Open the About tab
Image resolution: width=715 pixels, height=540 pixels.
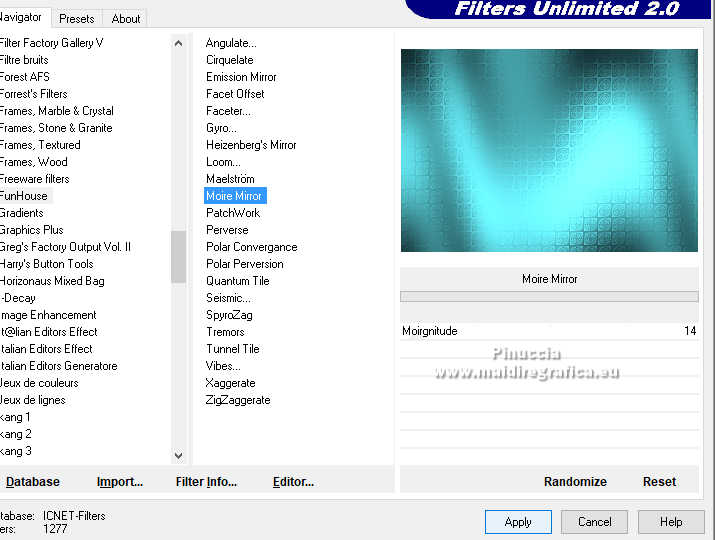point(126,19)
